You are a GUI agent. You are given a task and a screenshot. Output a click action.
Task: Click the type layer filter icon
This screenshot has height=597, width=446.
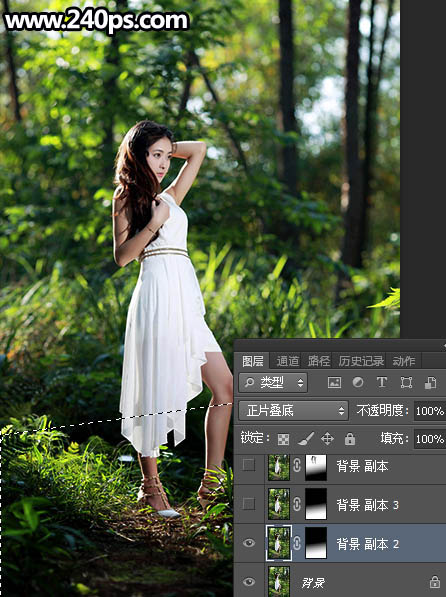382,382
